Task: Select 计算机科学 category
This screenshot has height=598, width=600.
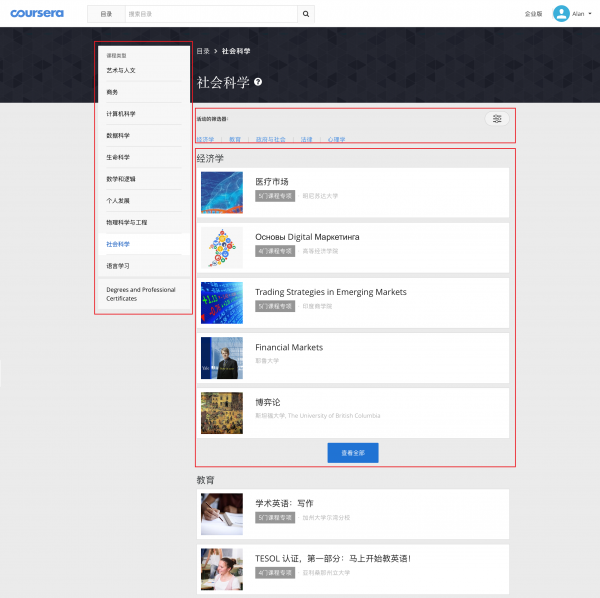Action: pos(121,114)
